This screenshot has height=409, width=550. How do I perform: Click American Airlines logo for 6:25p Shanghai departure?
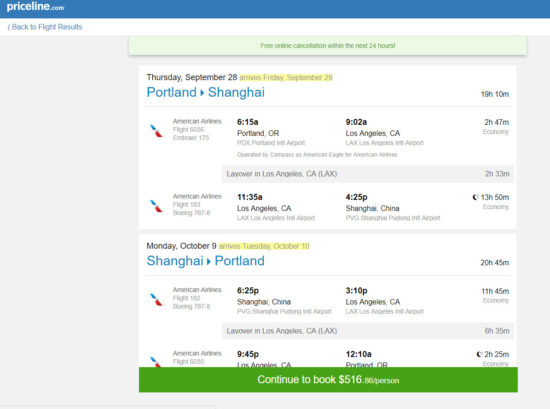point(156,300)
